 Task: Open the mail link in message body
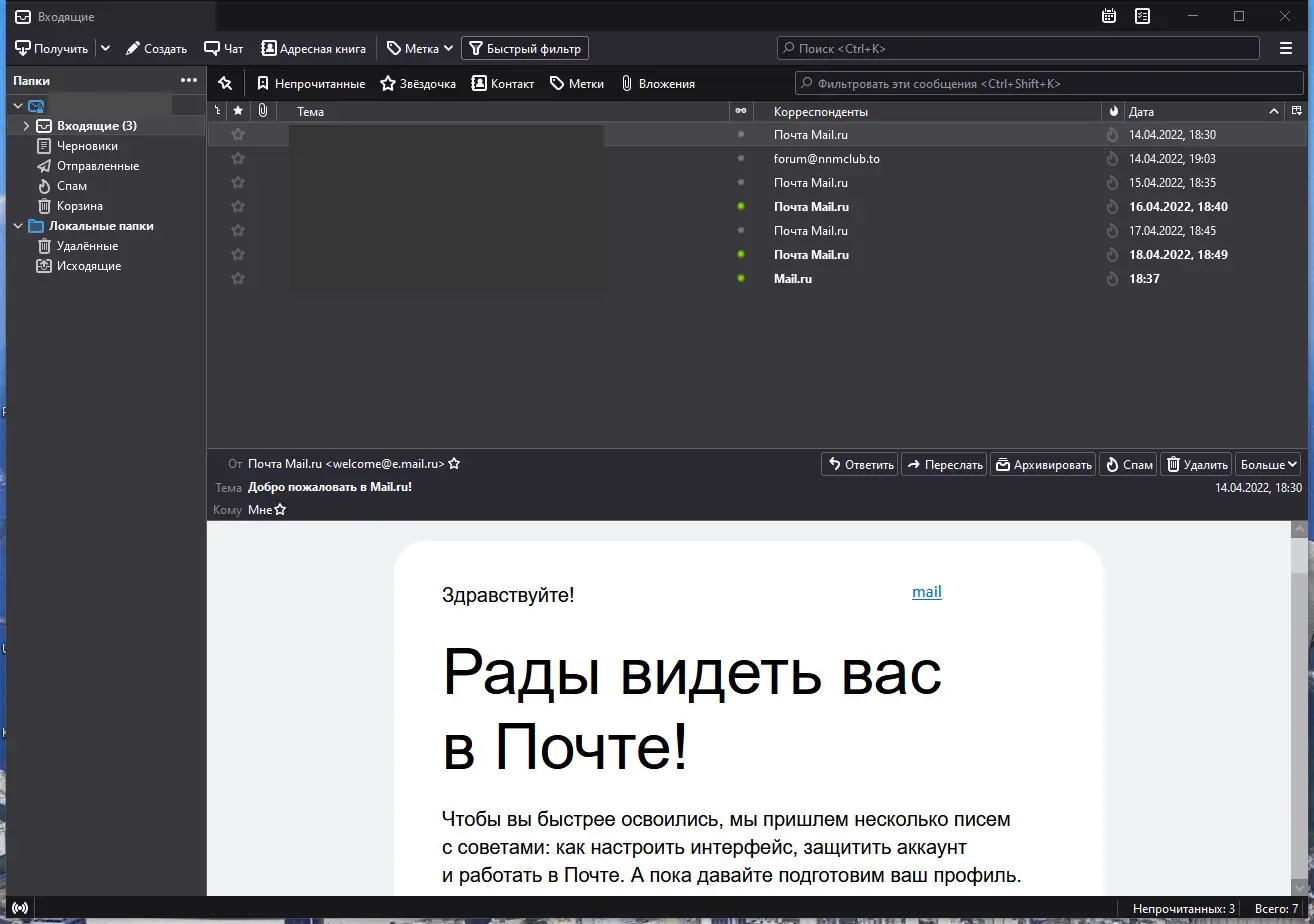[x=927, y=592]
